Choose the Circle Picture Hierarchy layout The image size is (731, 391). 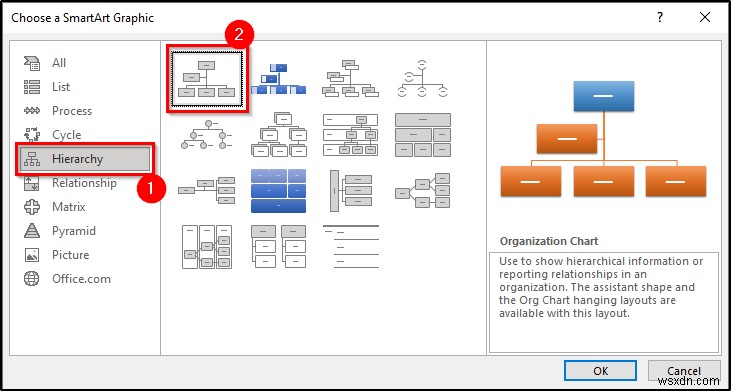click(206, 134)
